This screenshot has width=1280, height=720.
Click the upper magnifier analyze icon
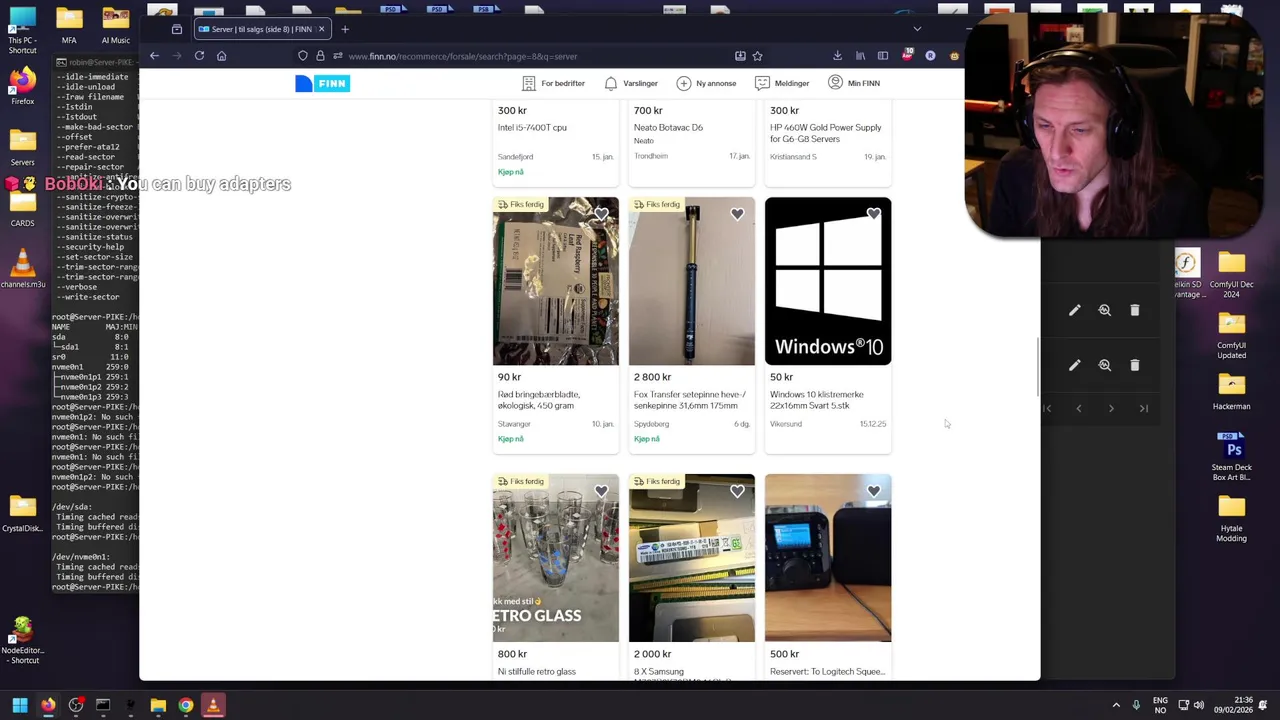click(x=1104, y=310)
